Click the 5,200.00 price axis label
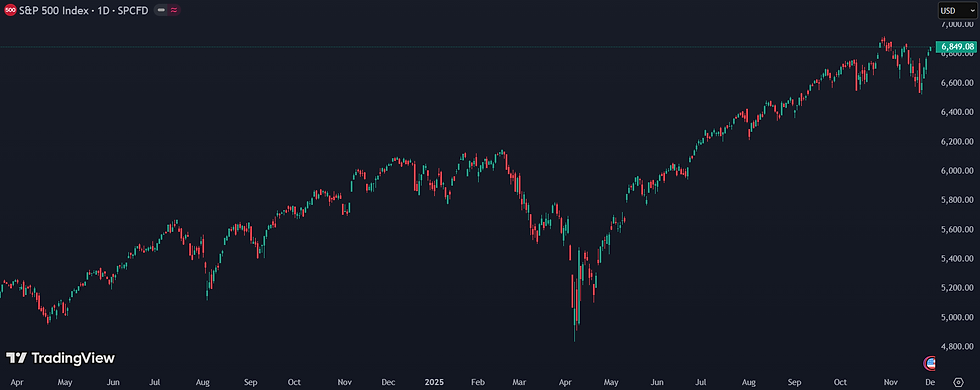 coord(959,288)
